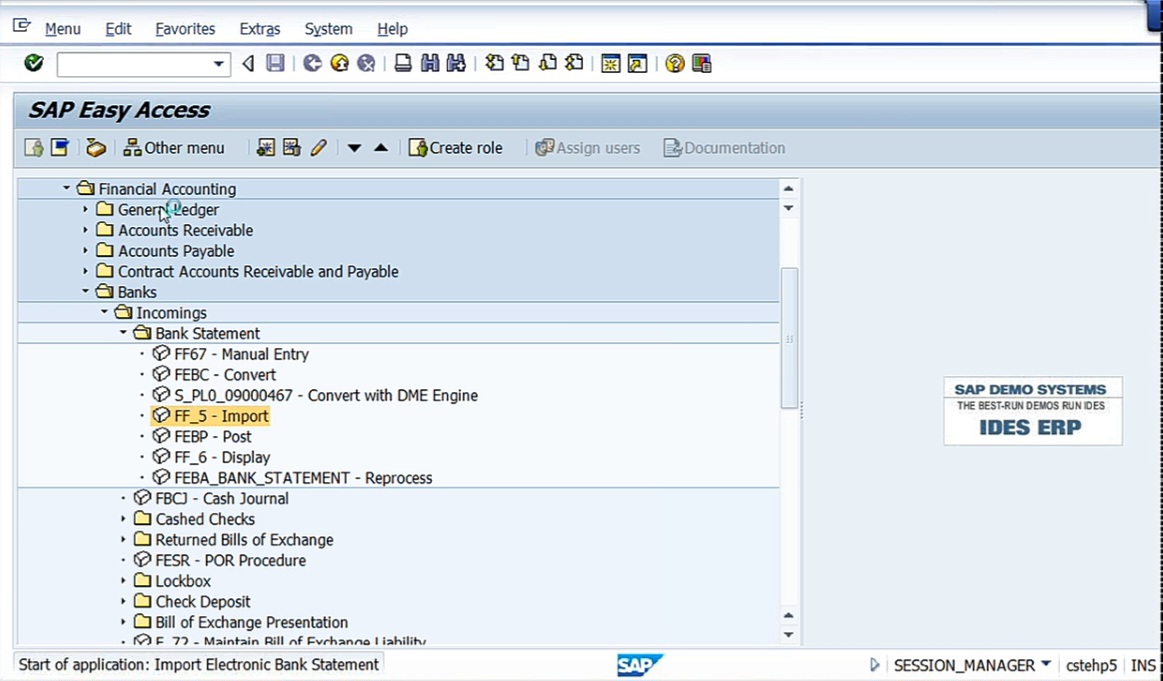Click the Next Page icon
The width and height of the screenshot is (1163, 681).
547,63
